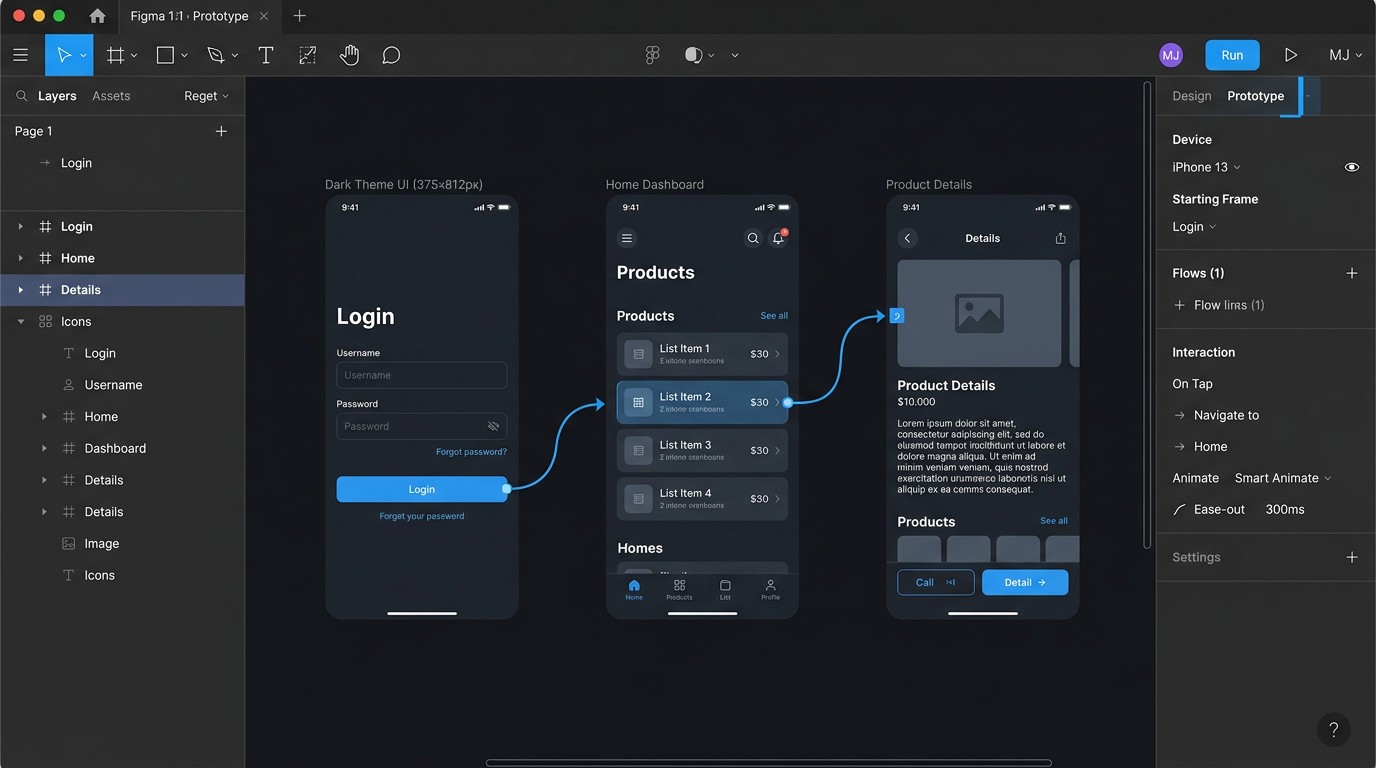1376x768 pixels.
Task: Close the Figma Prototype file tab
Action: (x=264, y=16)
